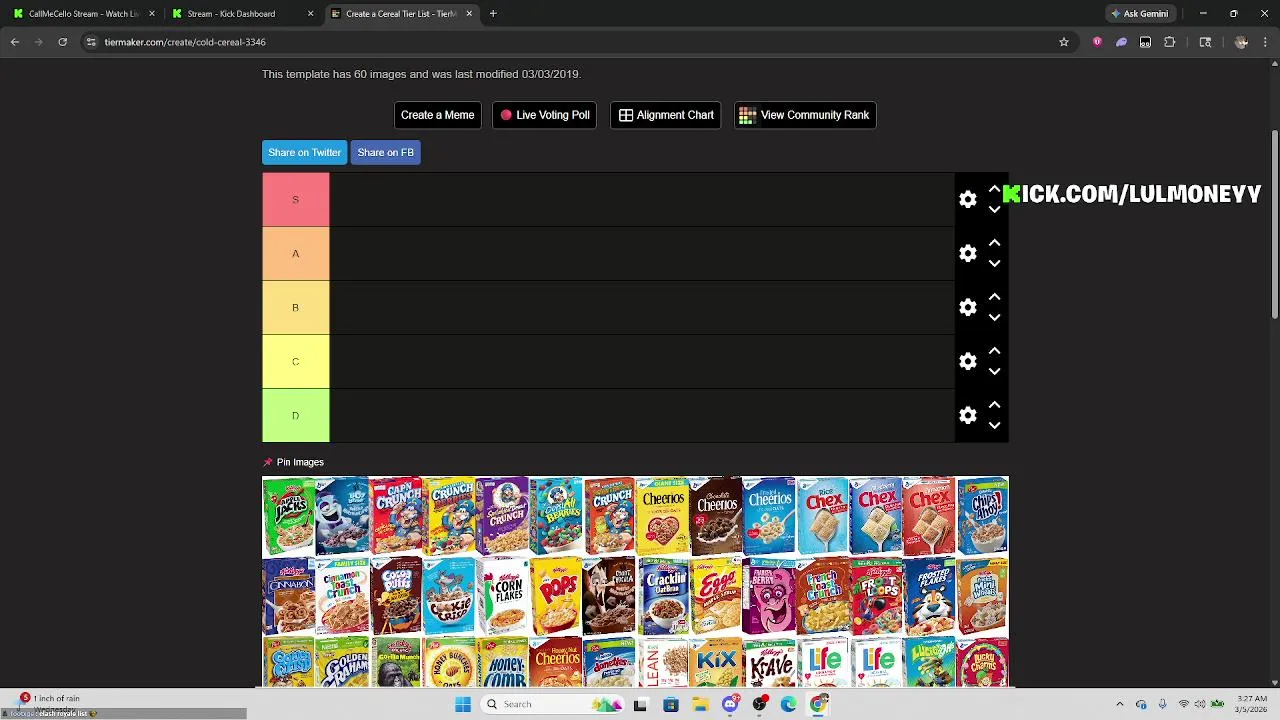Click the green D tier label
The width and height of the screenshot is (1280, 720).
tap(295, 415)
